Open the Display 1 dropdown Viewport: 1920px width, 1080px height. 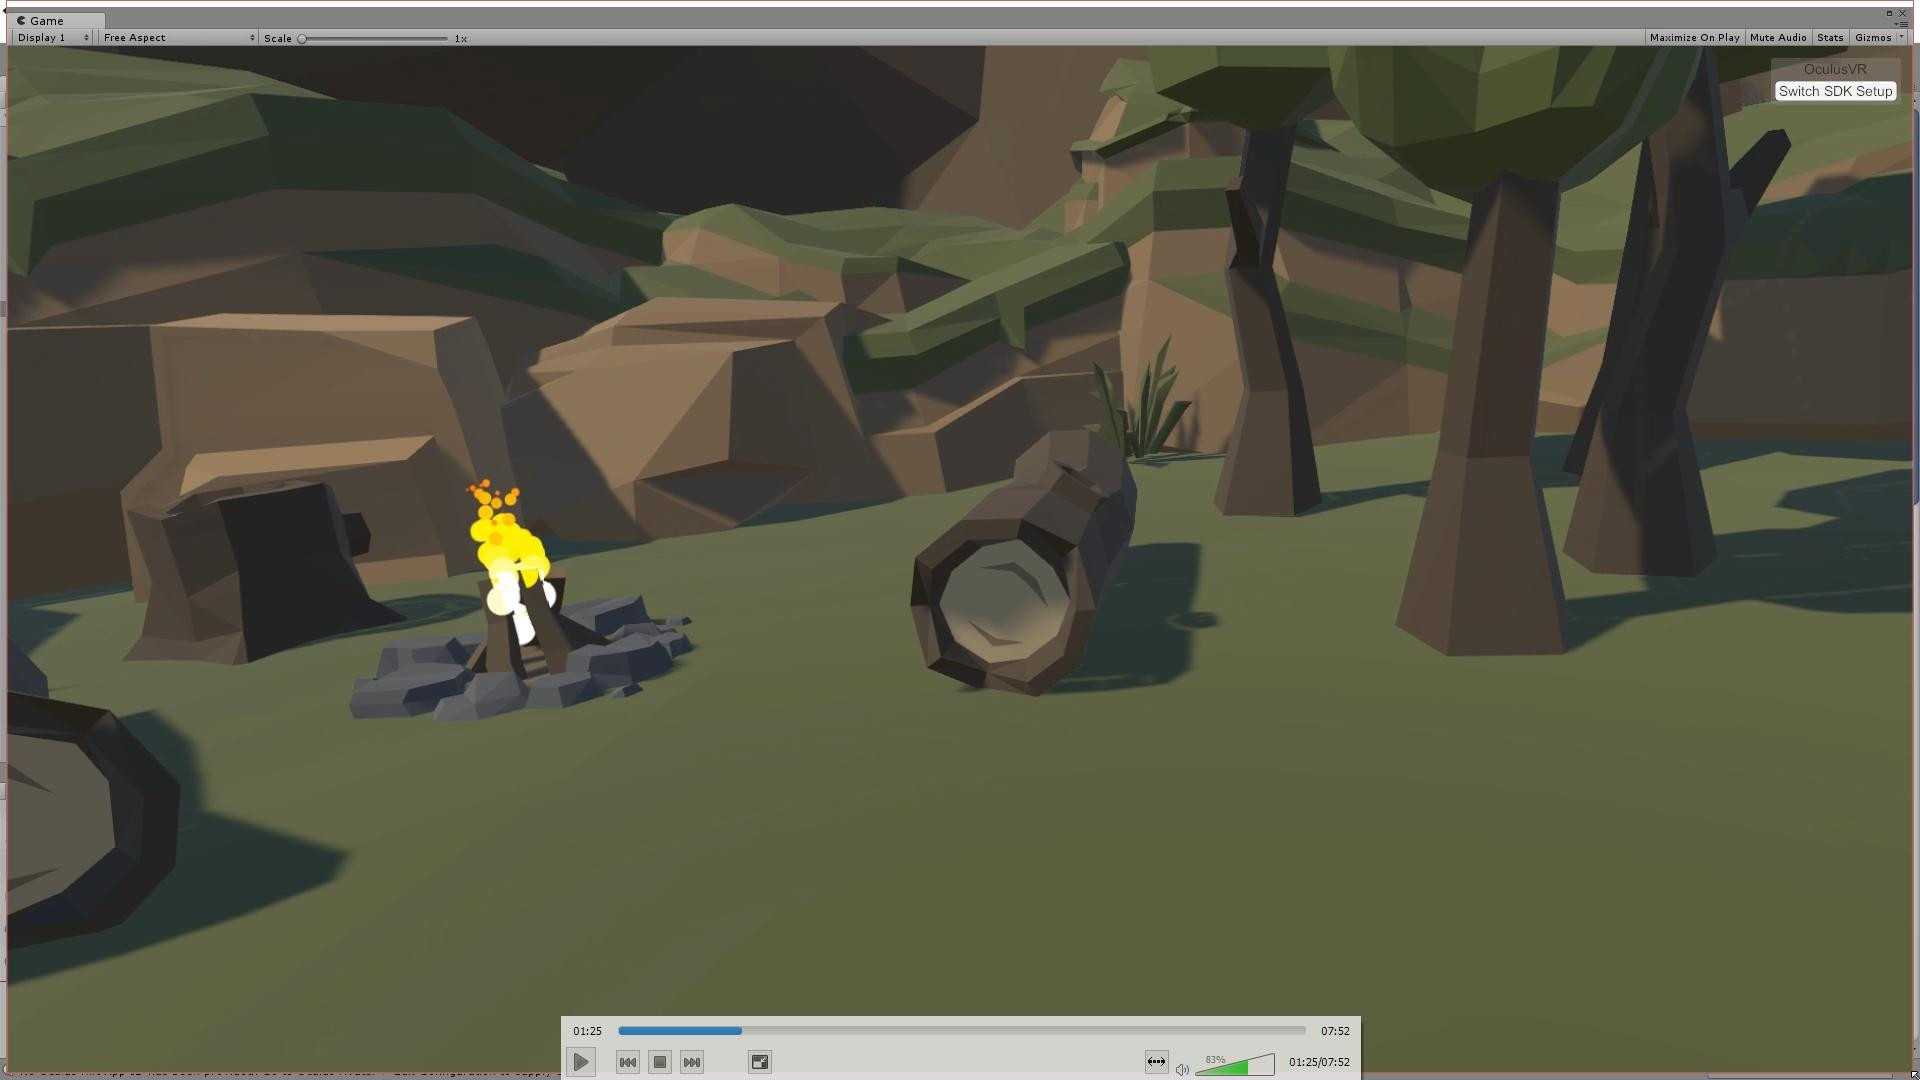[53, 38]
